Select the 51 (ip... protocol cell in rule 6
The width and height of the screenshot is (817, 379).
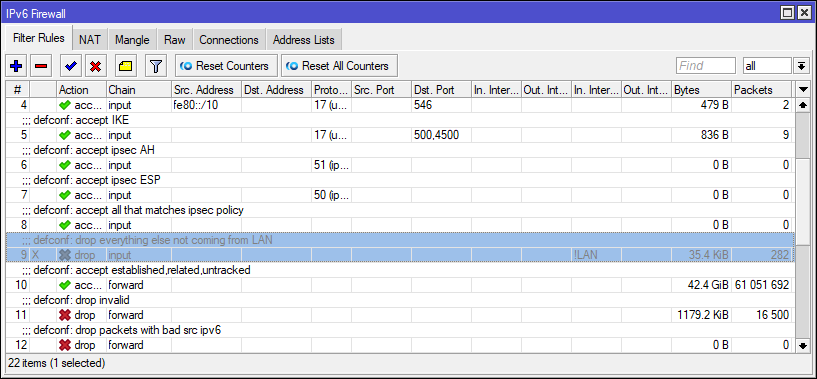(x=331, y=165)
